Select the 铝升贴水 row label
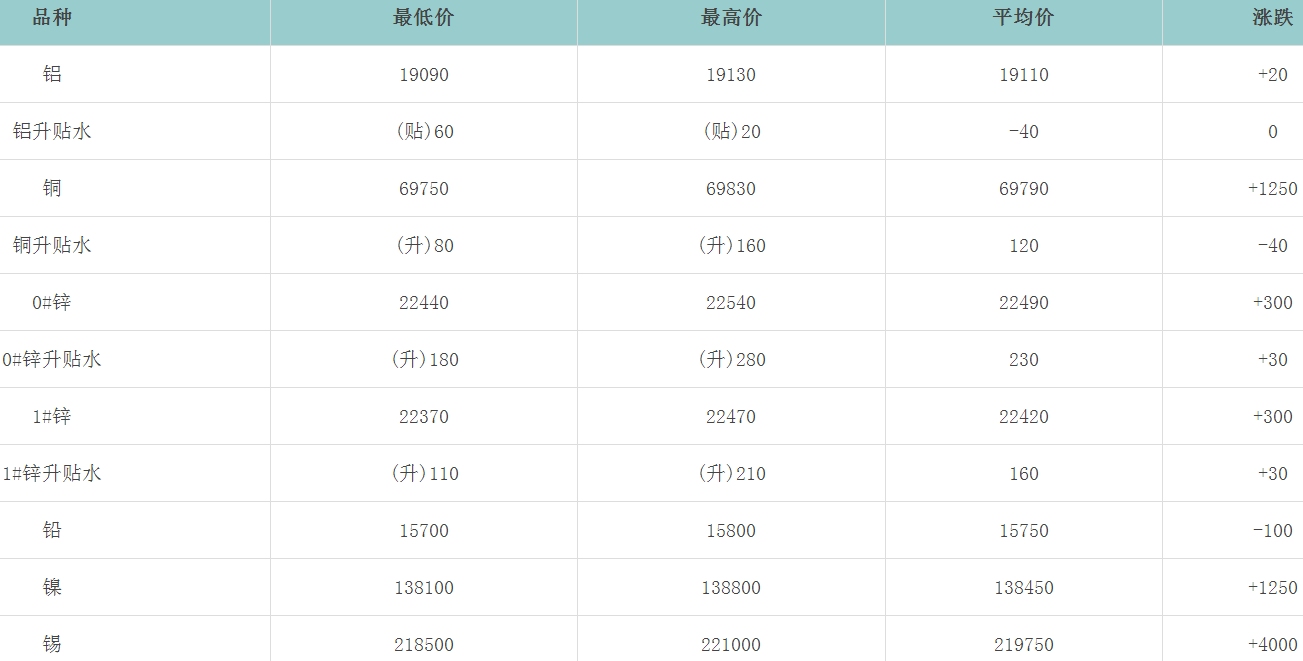This screenshot has height=661, width=1303. tap(52, 131)
